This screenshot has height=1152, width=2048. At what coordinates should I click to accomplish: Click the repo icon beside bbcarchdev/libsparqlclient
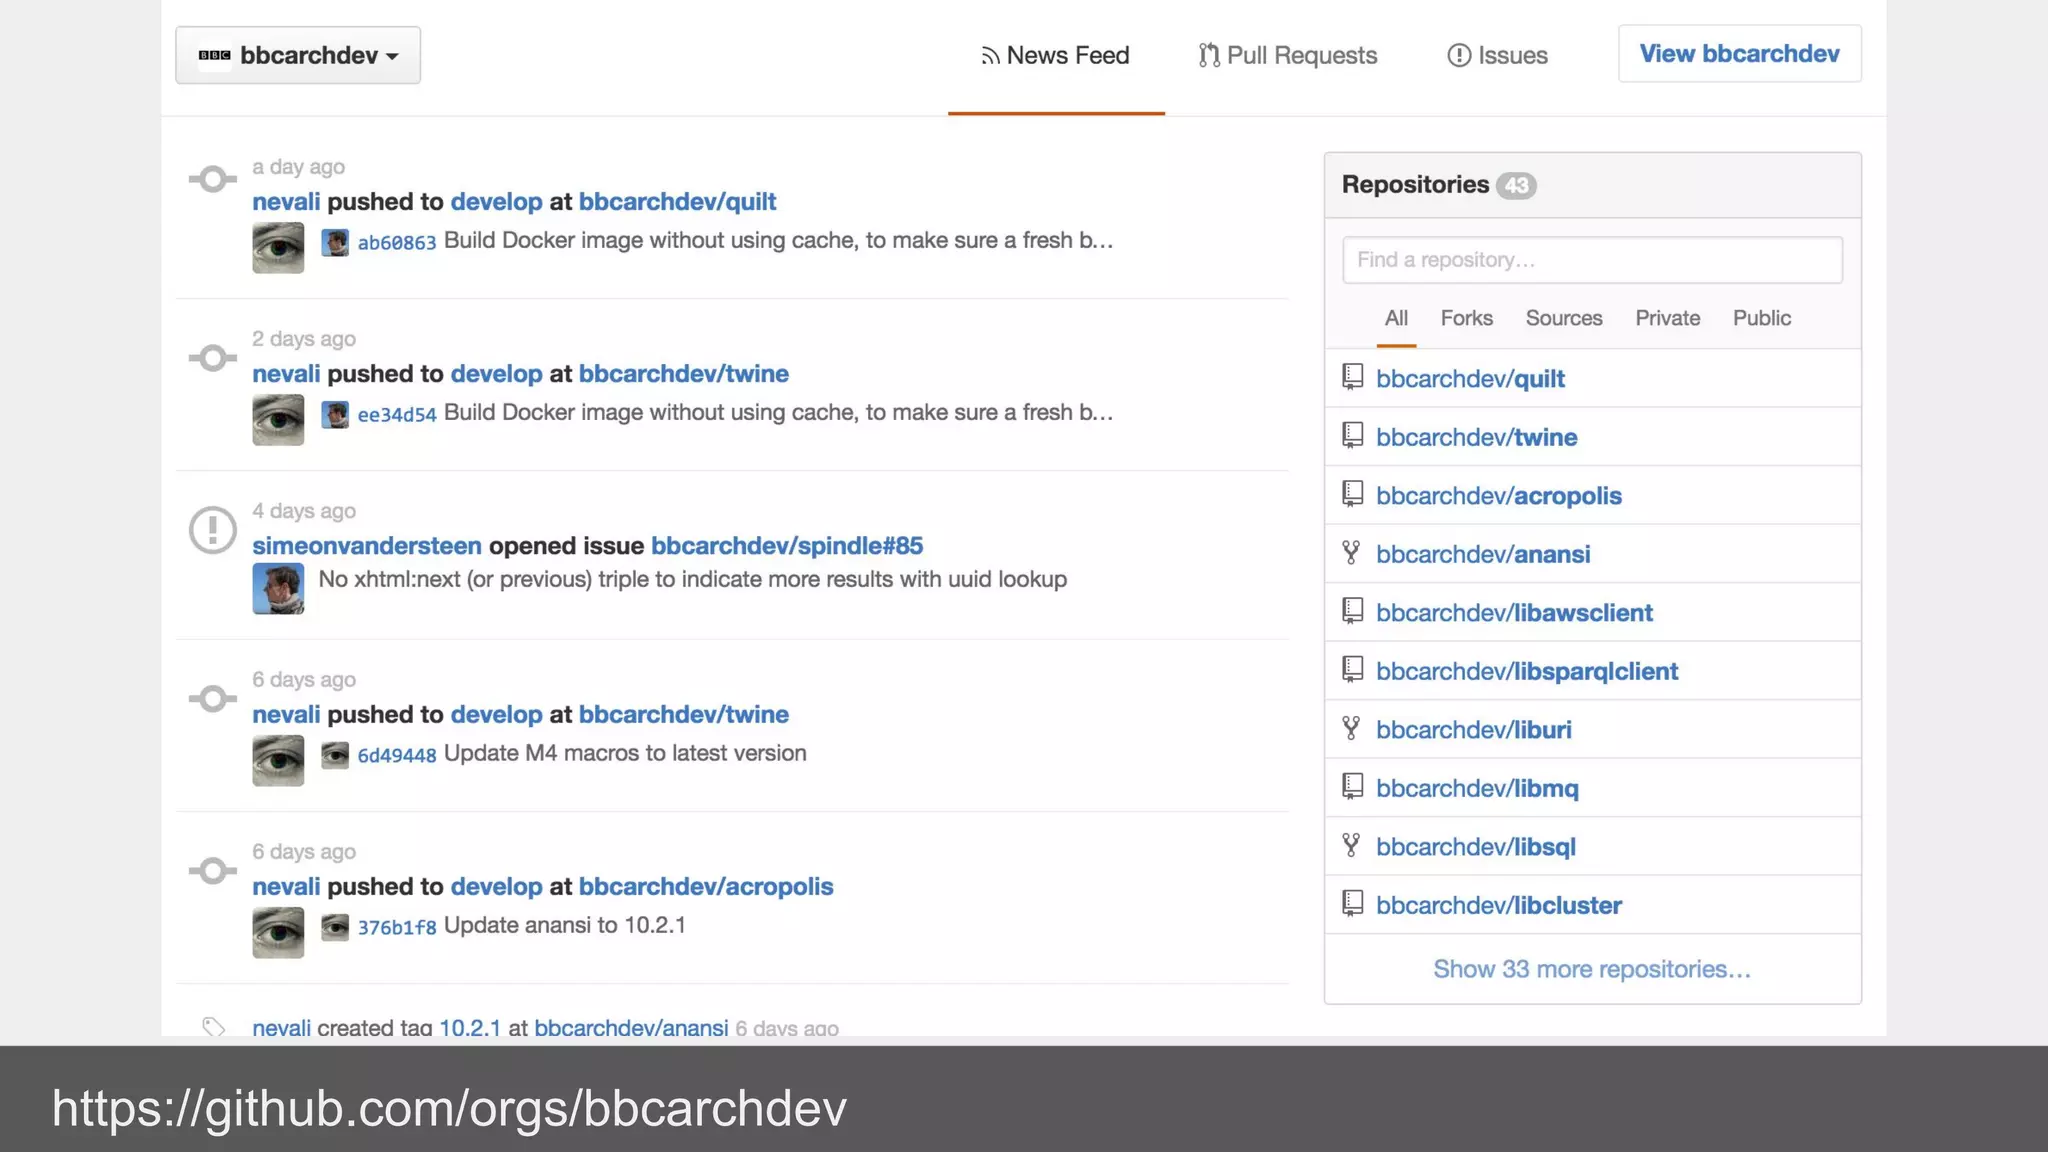[x=1352, y=669]
